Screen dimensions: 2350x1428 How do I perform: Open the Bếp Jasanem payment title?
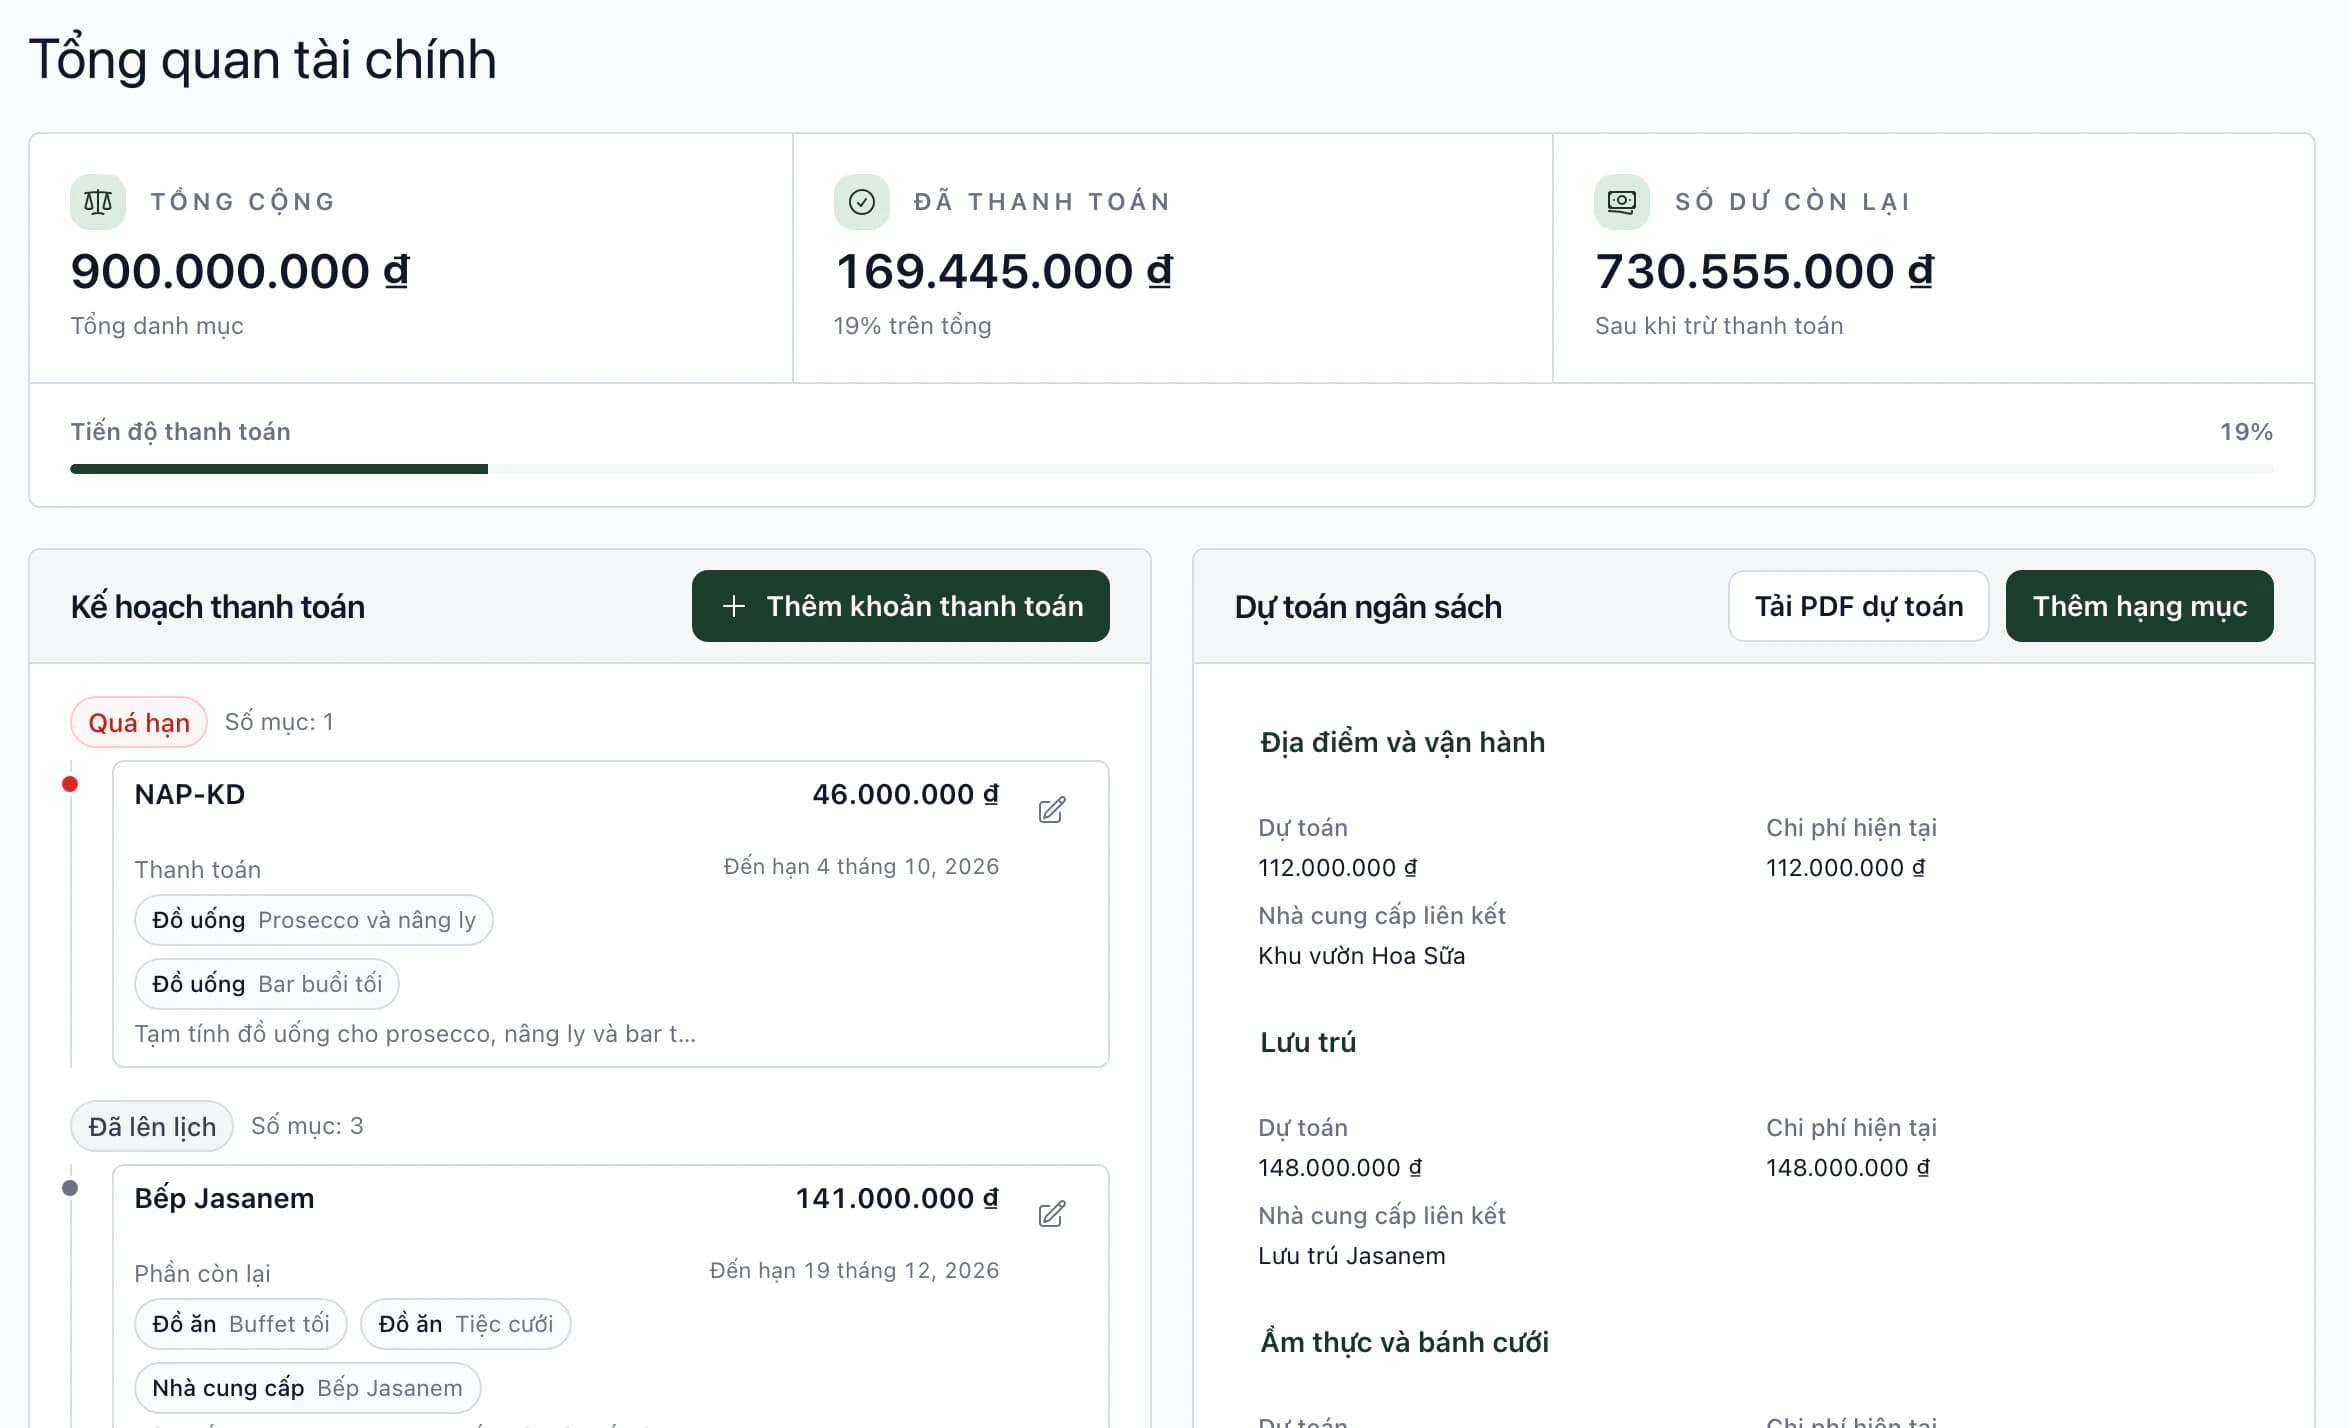(x=225, y=1198)
